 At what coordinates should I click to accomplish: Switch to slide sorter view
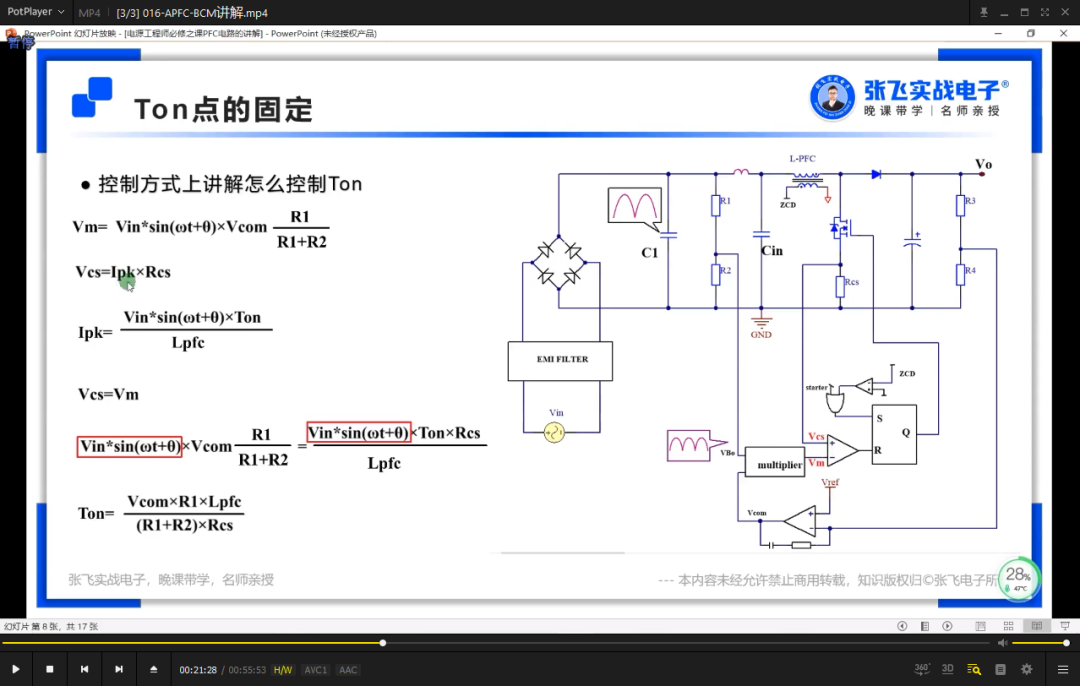pos(1008,626)
